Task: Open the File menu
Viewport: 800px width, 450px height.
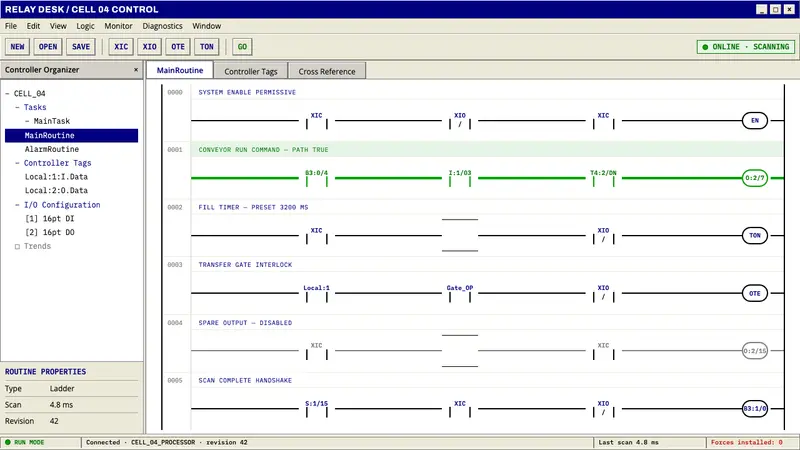Action: point(11,26)
